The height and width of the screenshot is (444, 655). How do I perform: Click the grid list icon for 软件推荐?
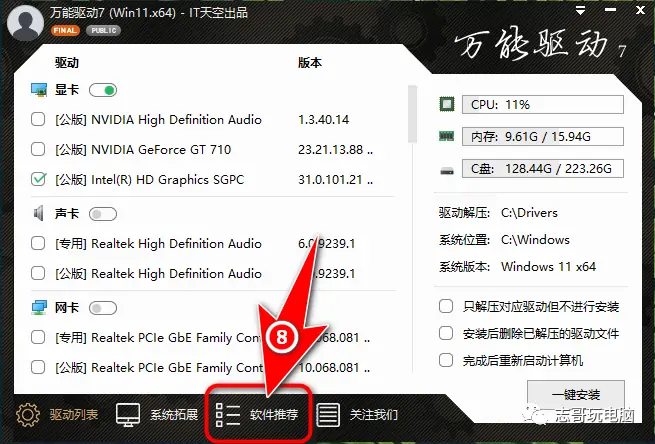pos(228,414)
